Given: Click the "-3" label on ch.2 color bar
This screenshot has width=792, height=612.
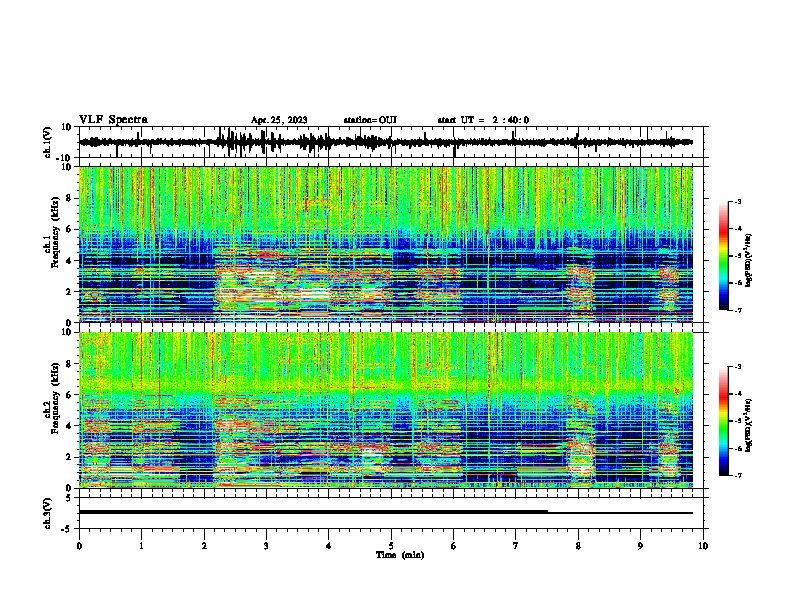Looking at the screenshot, I should point(737,367).
